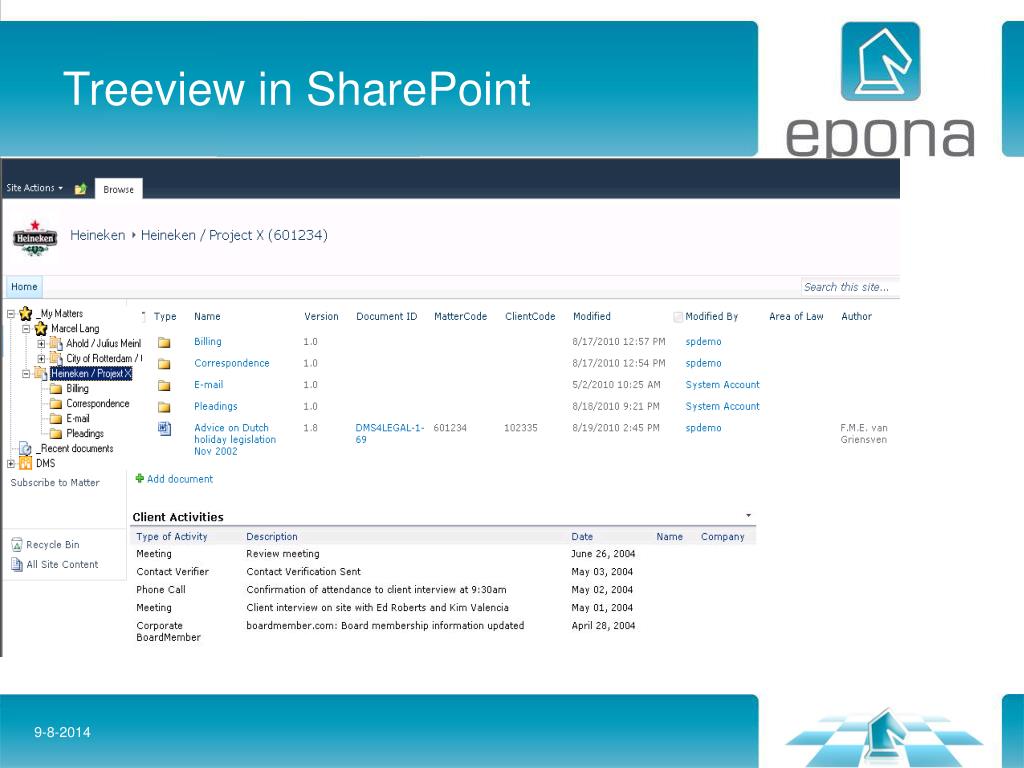The width and height of the screenshot is (1024, 768).
Task: Sort by Type of Activity column
Action: pos(172,537)
